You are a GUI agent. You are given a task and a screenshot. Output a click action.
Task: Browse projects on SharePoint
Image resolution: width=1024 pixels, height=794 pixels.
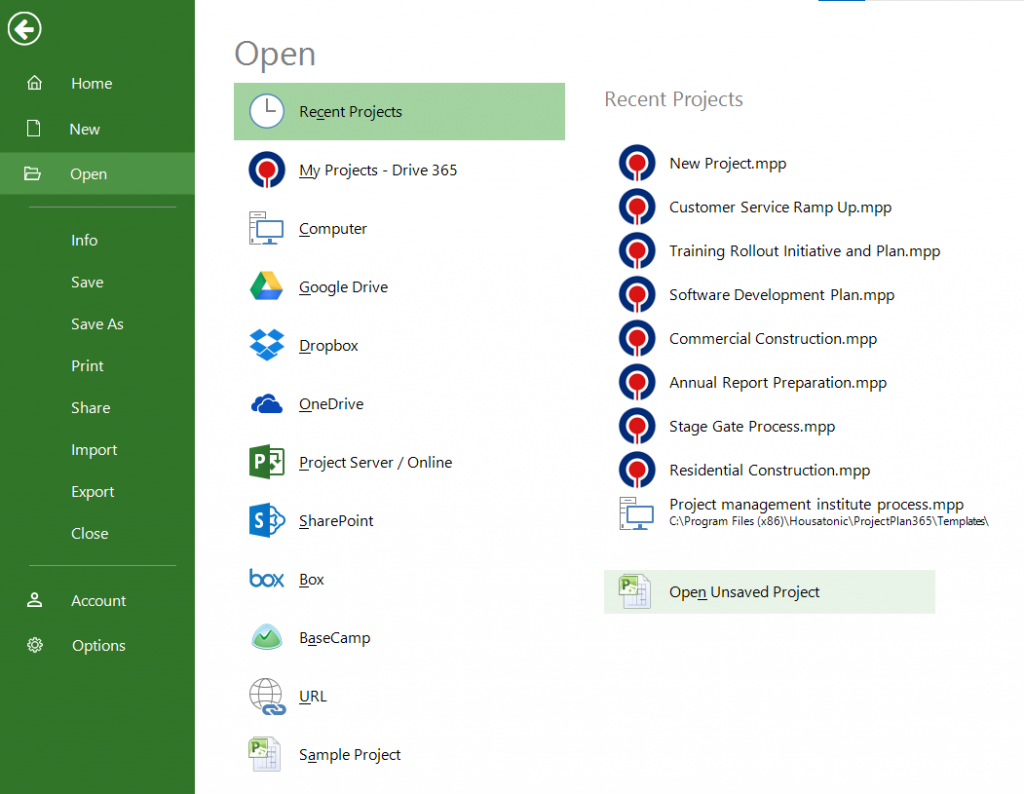tap(335, 520)
